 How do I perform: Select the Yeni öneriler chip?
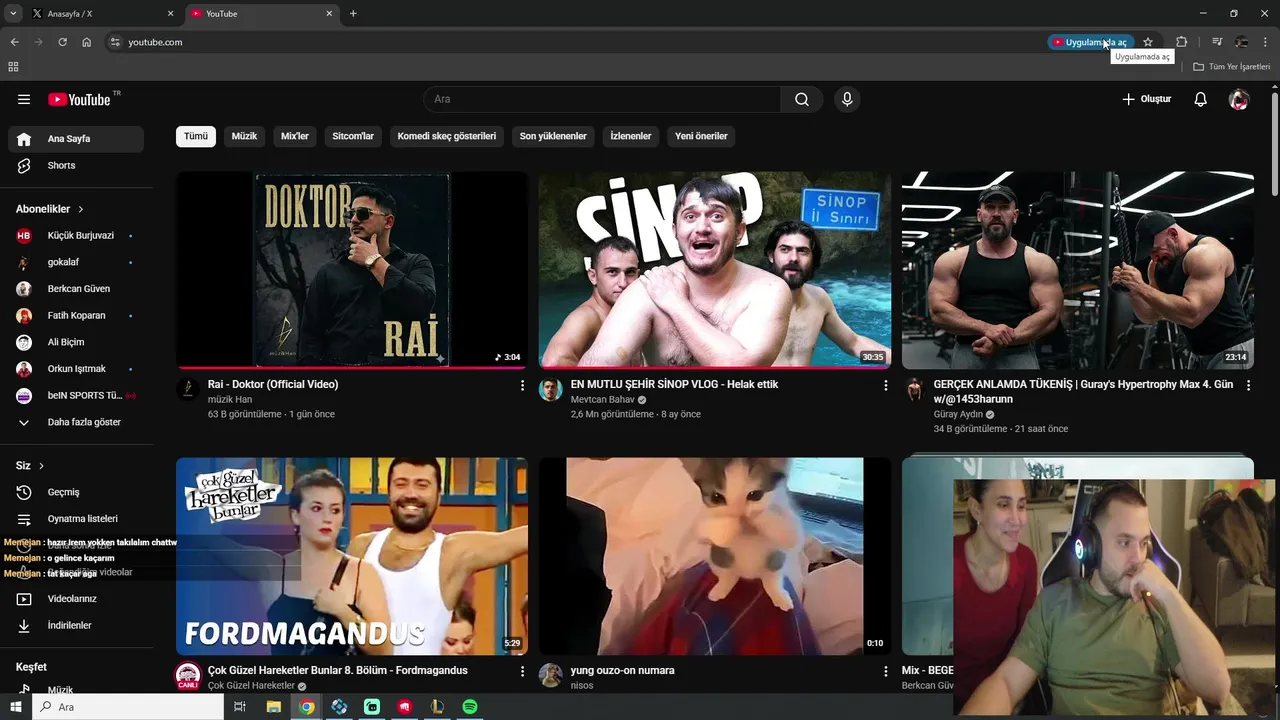[x=701, y=136]
